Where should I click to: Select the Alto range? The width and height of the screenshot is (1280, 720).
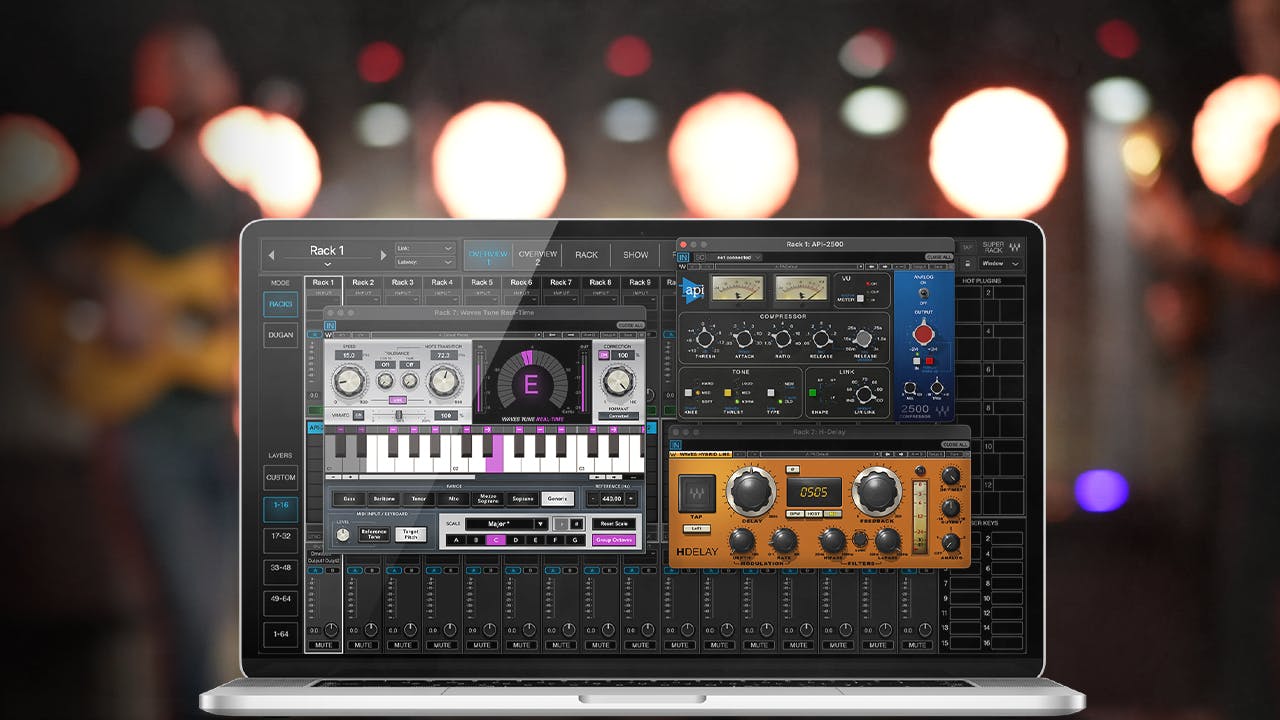pos(454,498)
